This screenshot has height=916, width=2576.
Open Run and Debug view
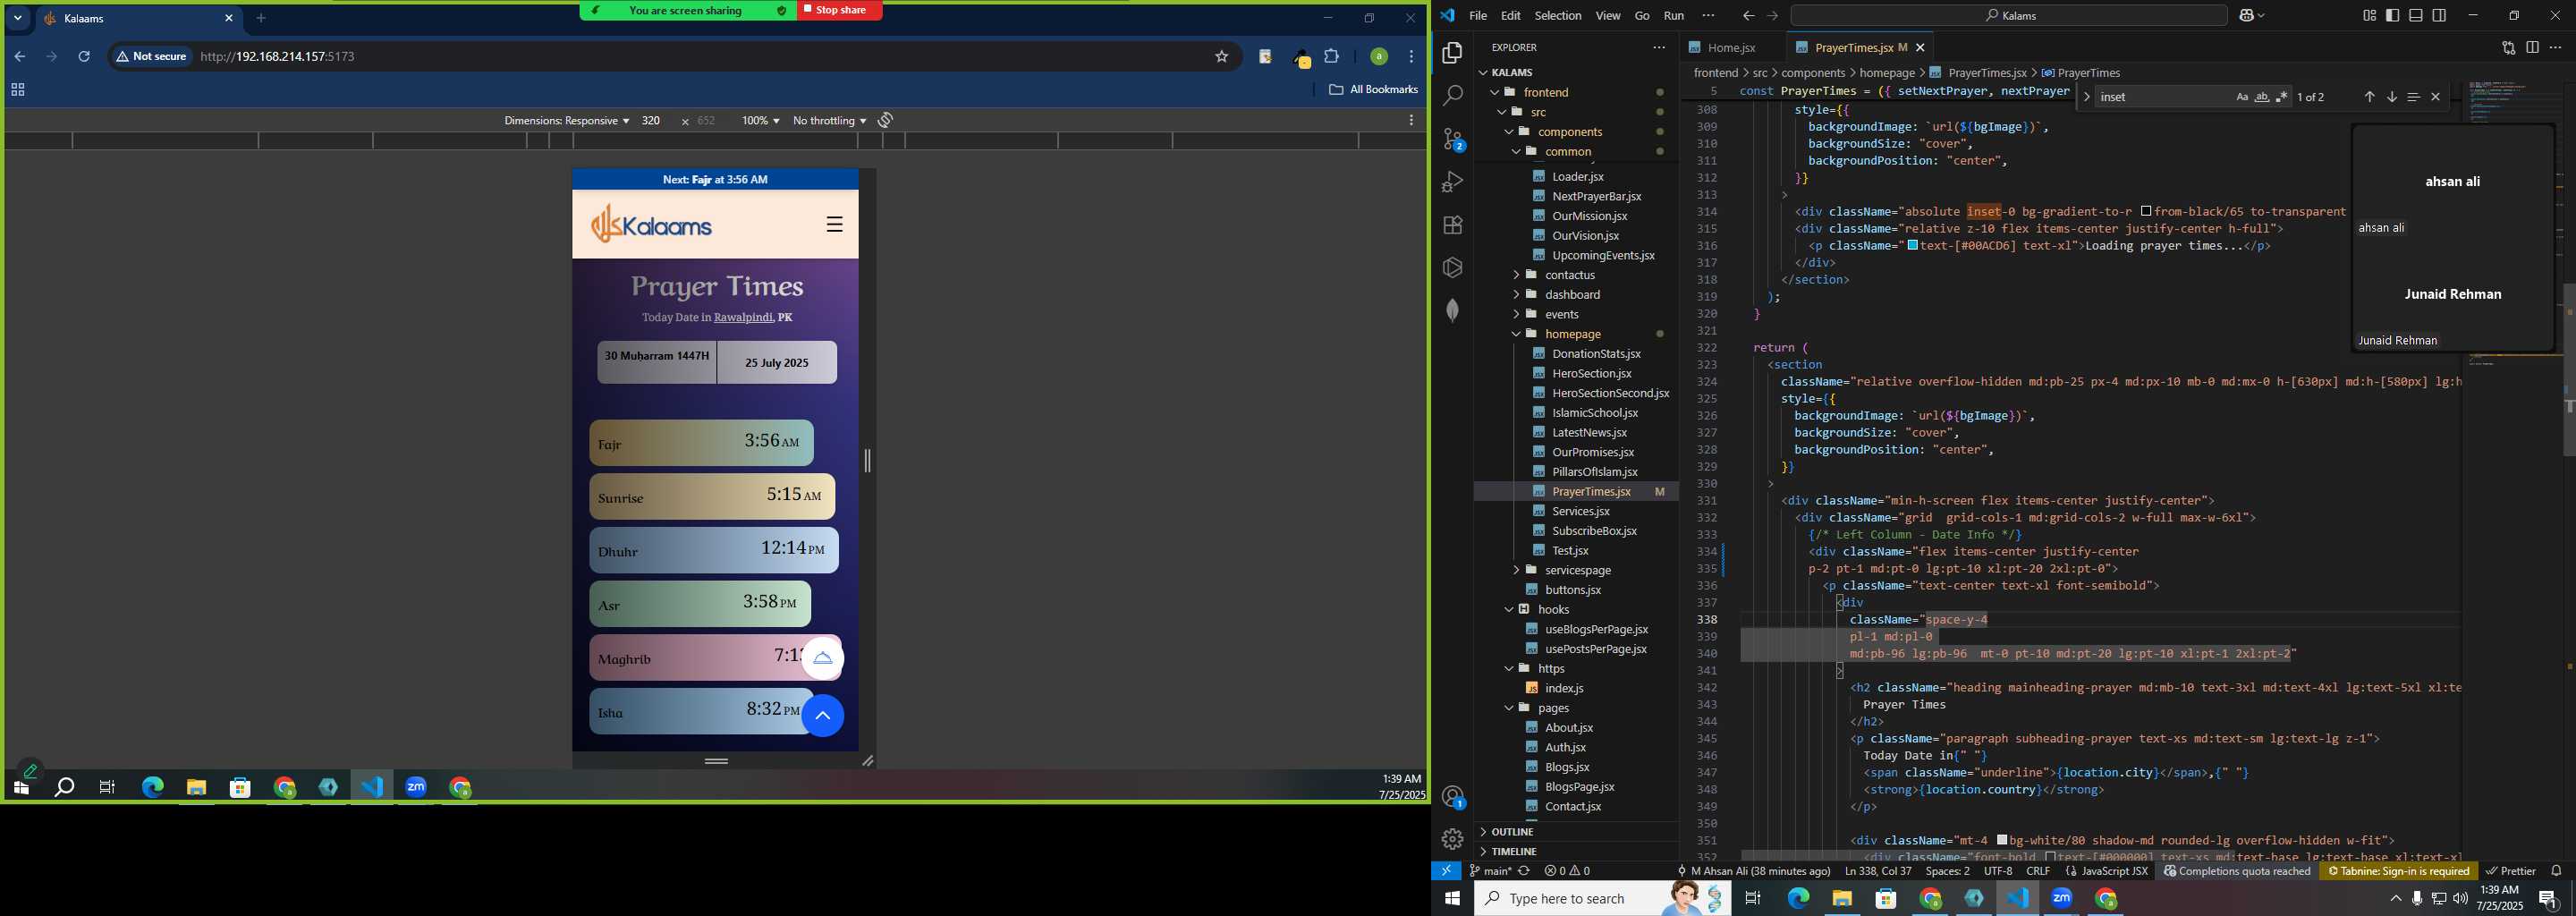(1453, 182)
